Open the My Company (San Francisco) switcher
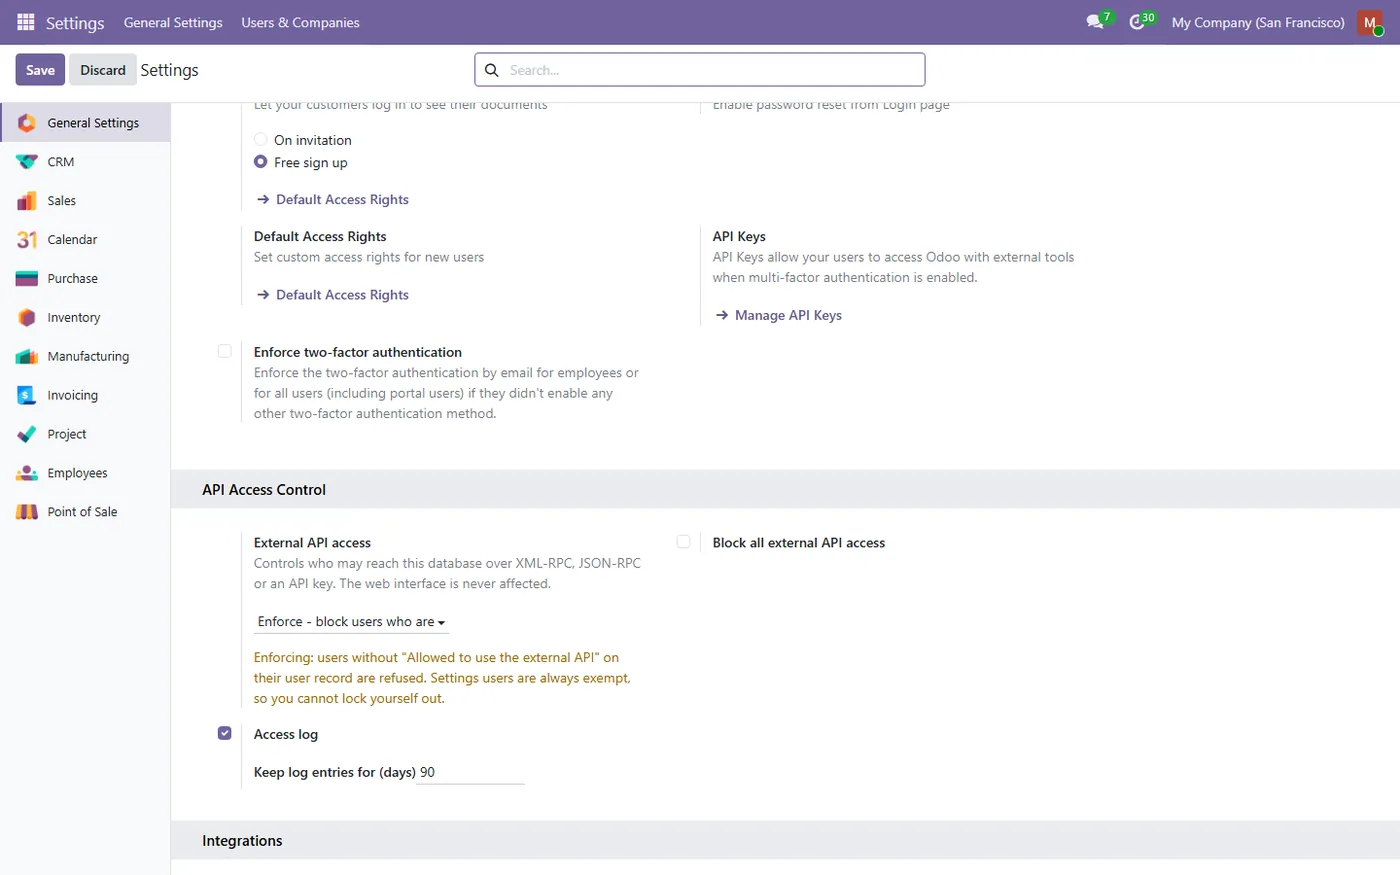This screenshot has height=875, width=1400. pos(1258,22)
